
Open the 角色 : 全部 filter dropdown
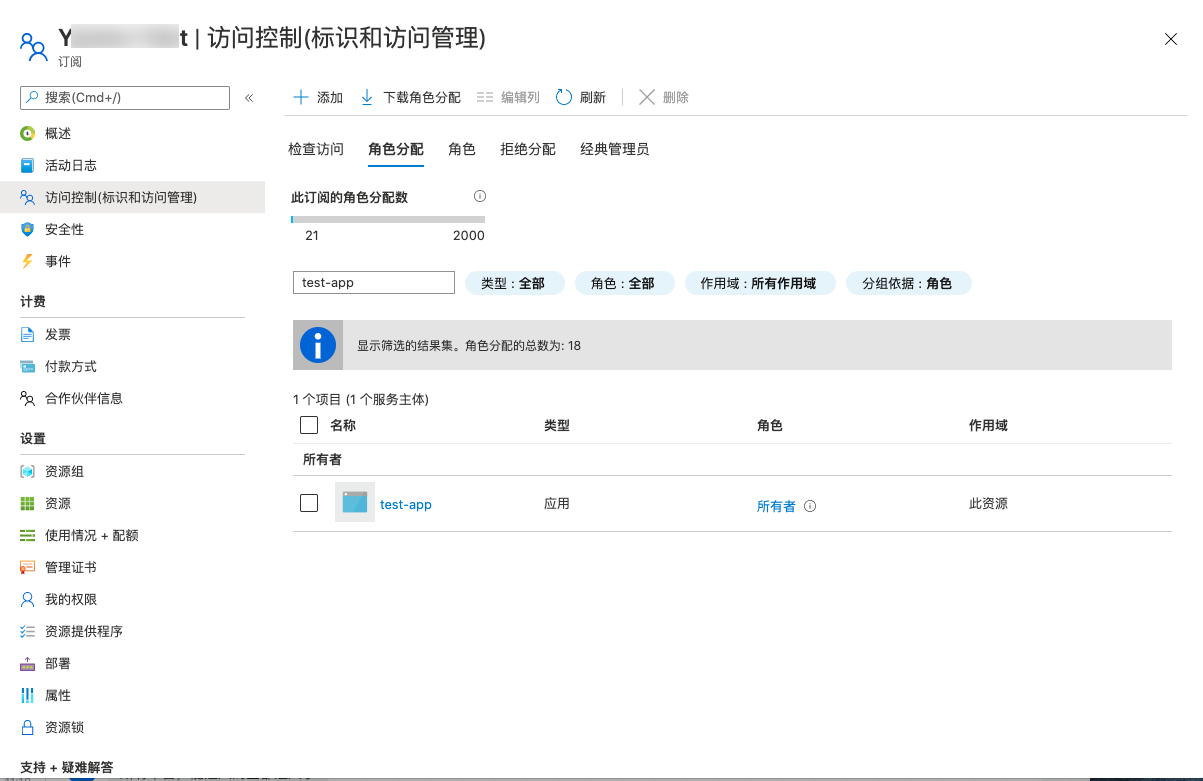pyautogui.click(x=623, y=283)
